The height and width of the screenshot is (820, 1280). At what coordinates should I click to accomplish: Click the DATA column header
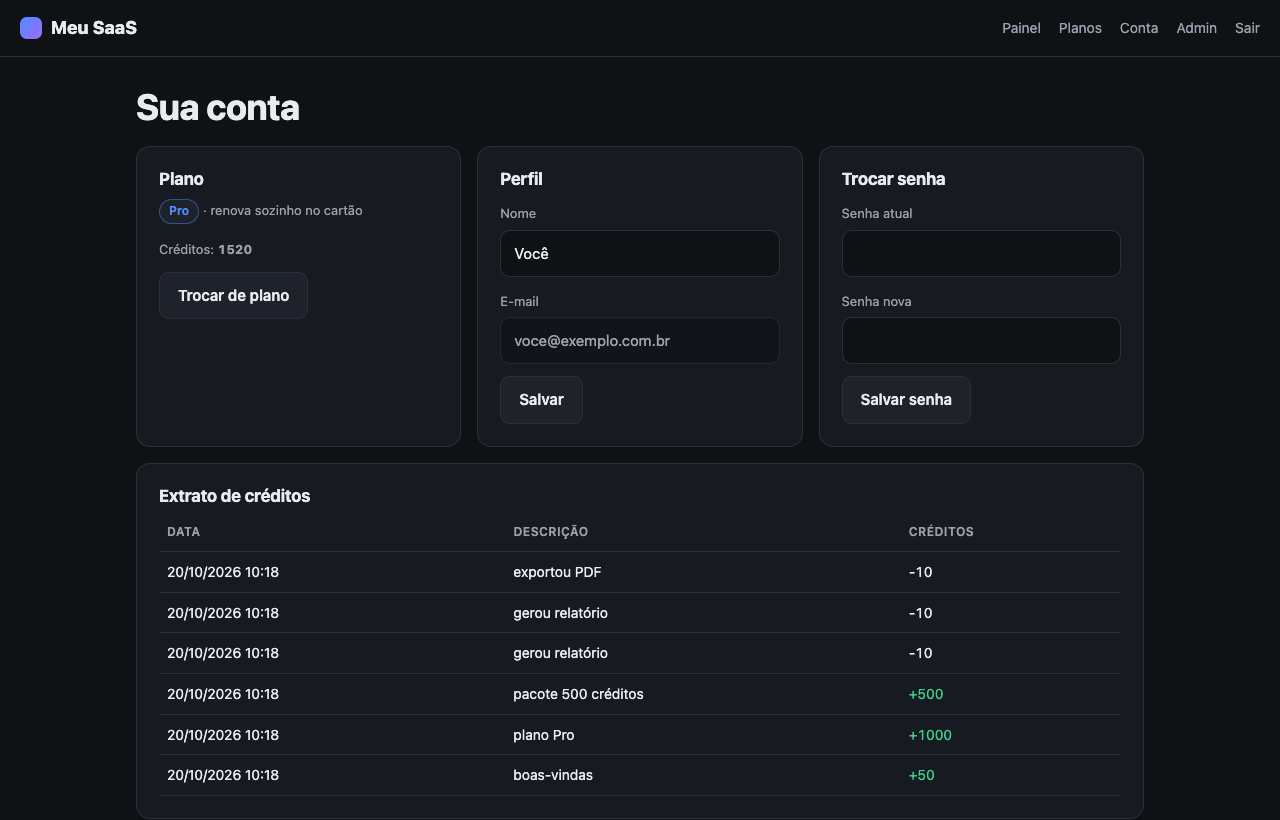coord(184,532)
